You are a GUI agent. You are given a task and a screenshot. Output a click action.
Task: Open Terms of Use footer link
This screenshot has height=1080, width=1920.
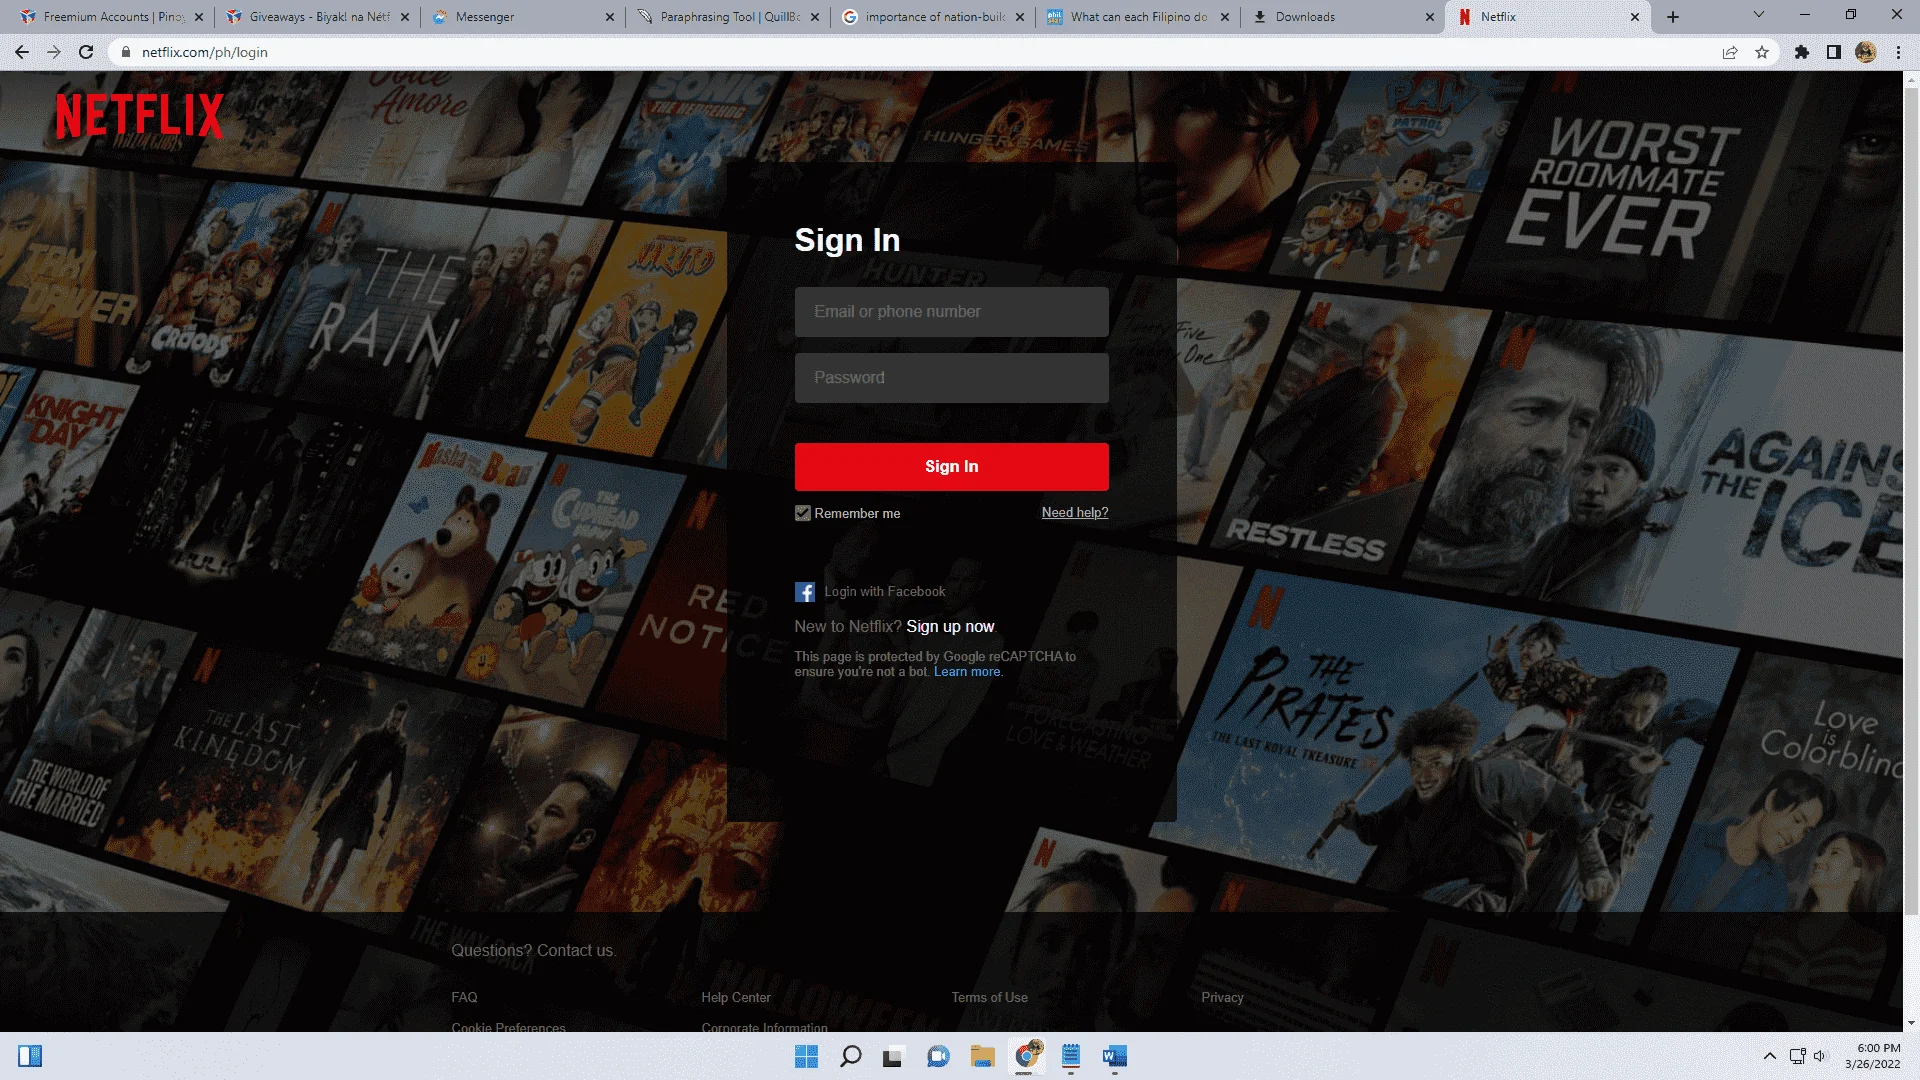pyautogui.click(x=989, y=998)
